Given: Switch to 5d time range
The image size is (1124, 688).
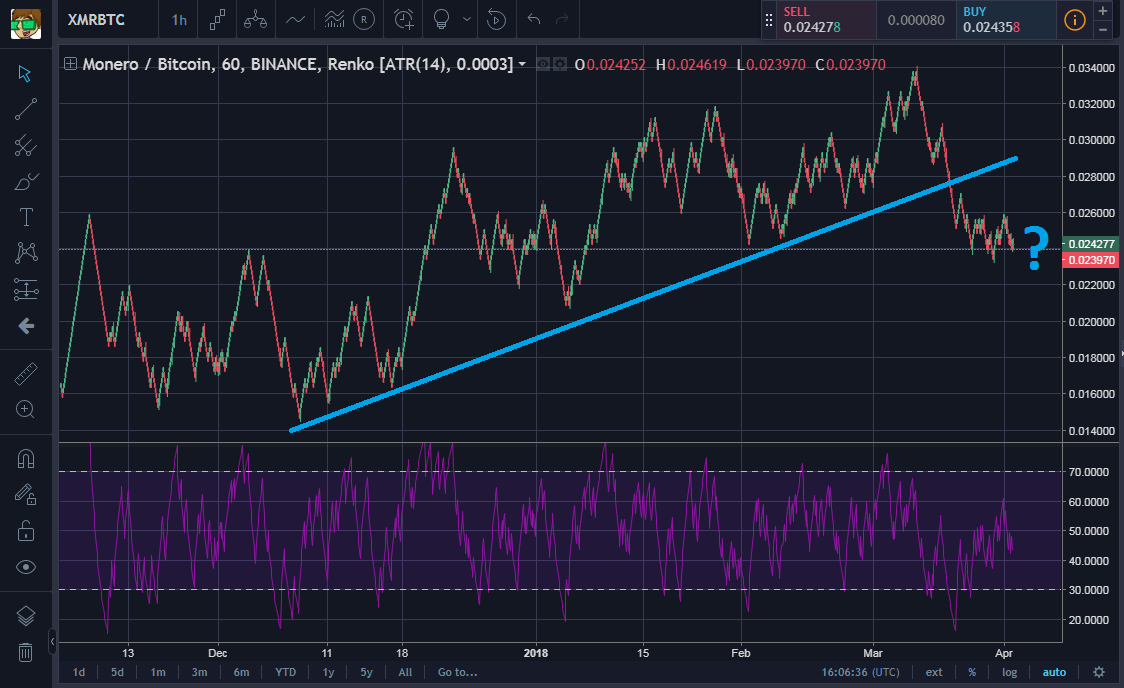Looking at the screenshot, I should pos(118,672).
